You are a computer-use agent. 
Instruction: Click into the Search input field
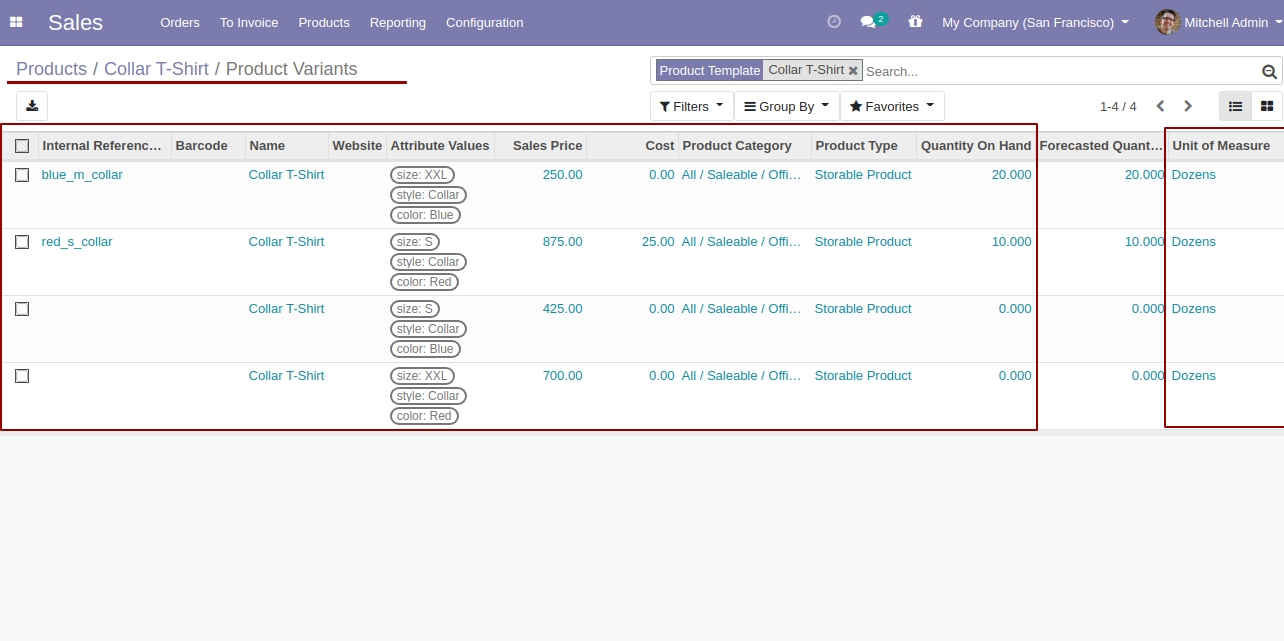pyautogui.click(x=1058, y=71)
